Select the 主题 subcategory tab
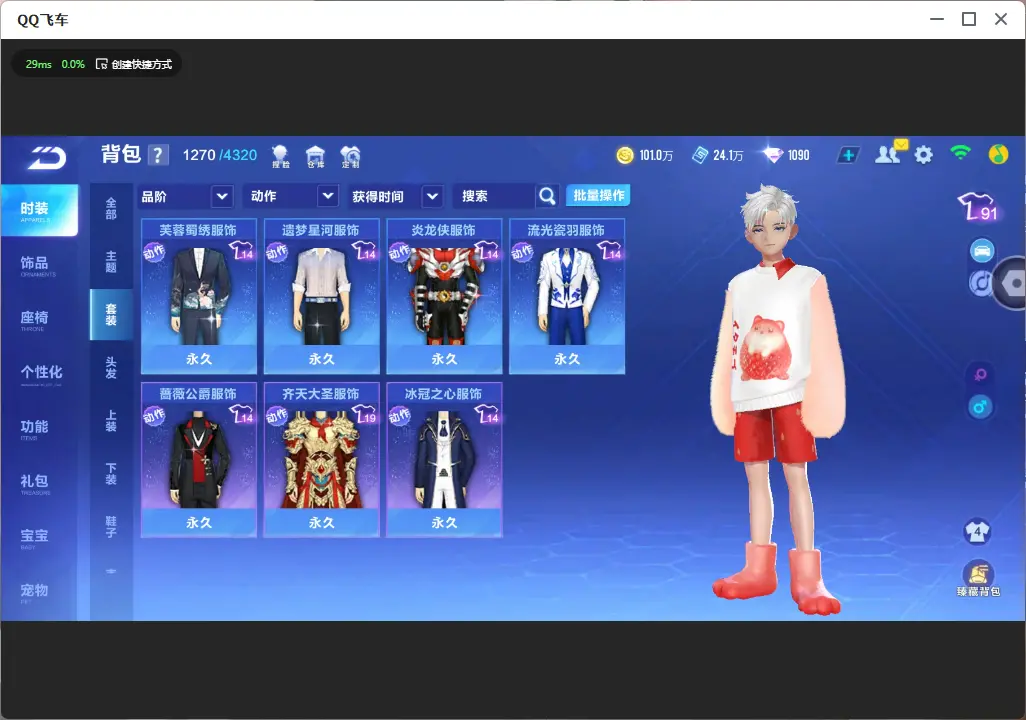Viewport: 1026px width, 720px height. (x=111, y=262)
